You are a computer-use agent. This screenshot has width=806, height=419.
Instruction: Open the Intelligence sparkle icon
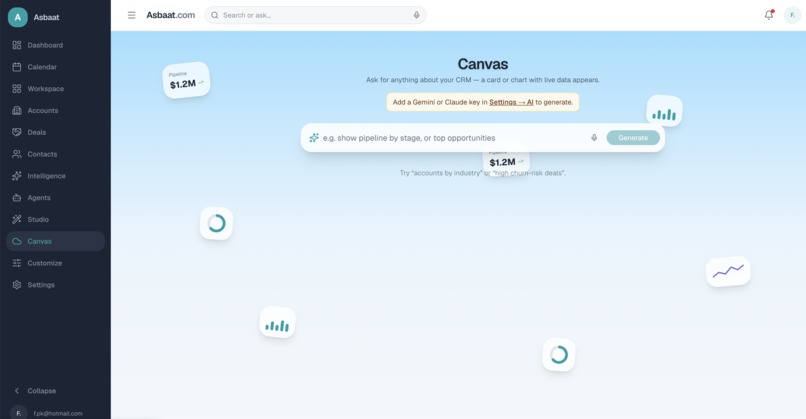coord(16,176)
